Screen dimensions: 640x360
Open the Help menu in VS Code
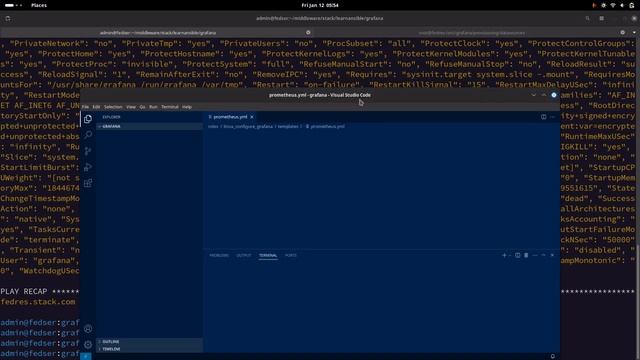187,107
